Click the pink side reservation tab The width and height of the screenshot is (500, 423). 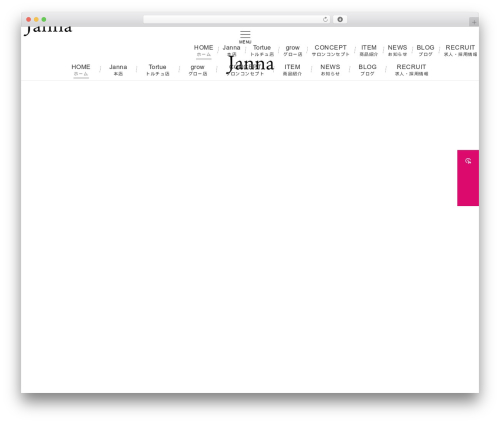(x=468, y=178)
